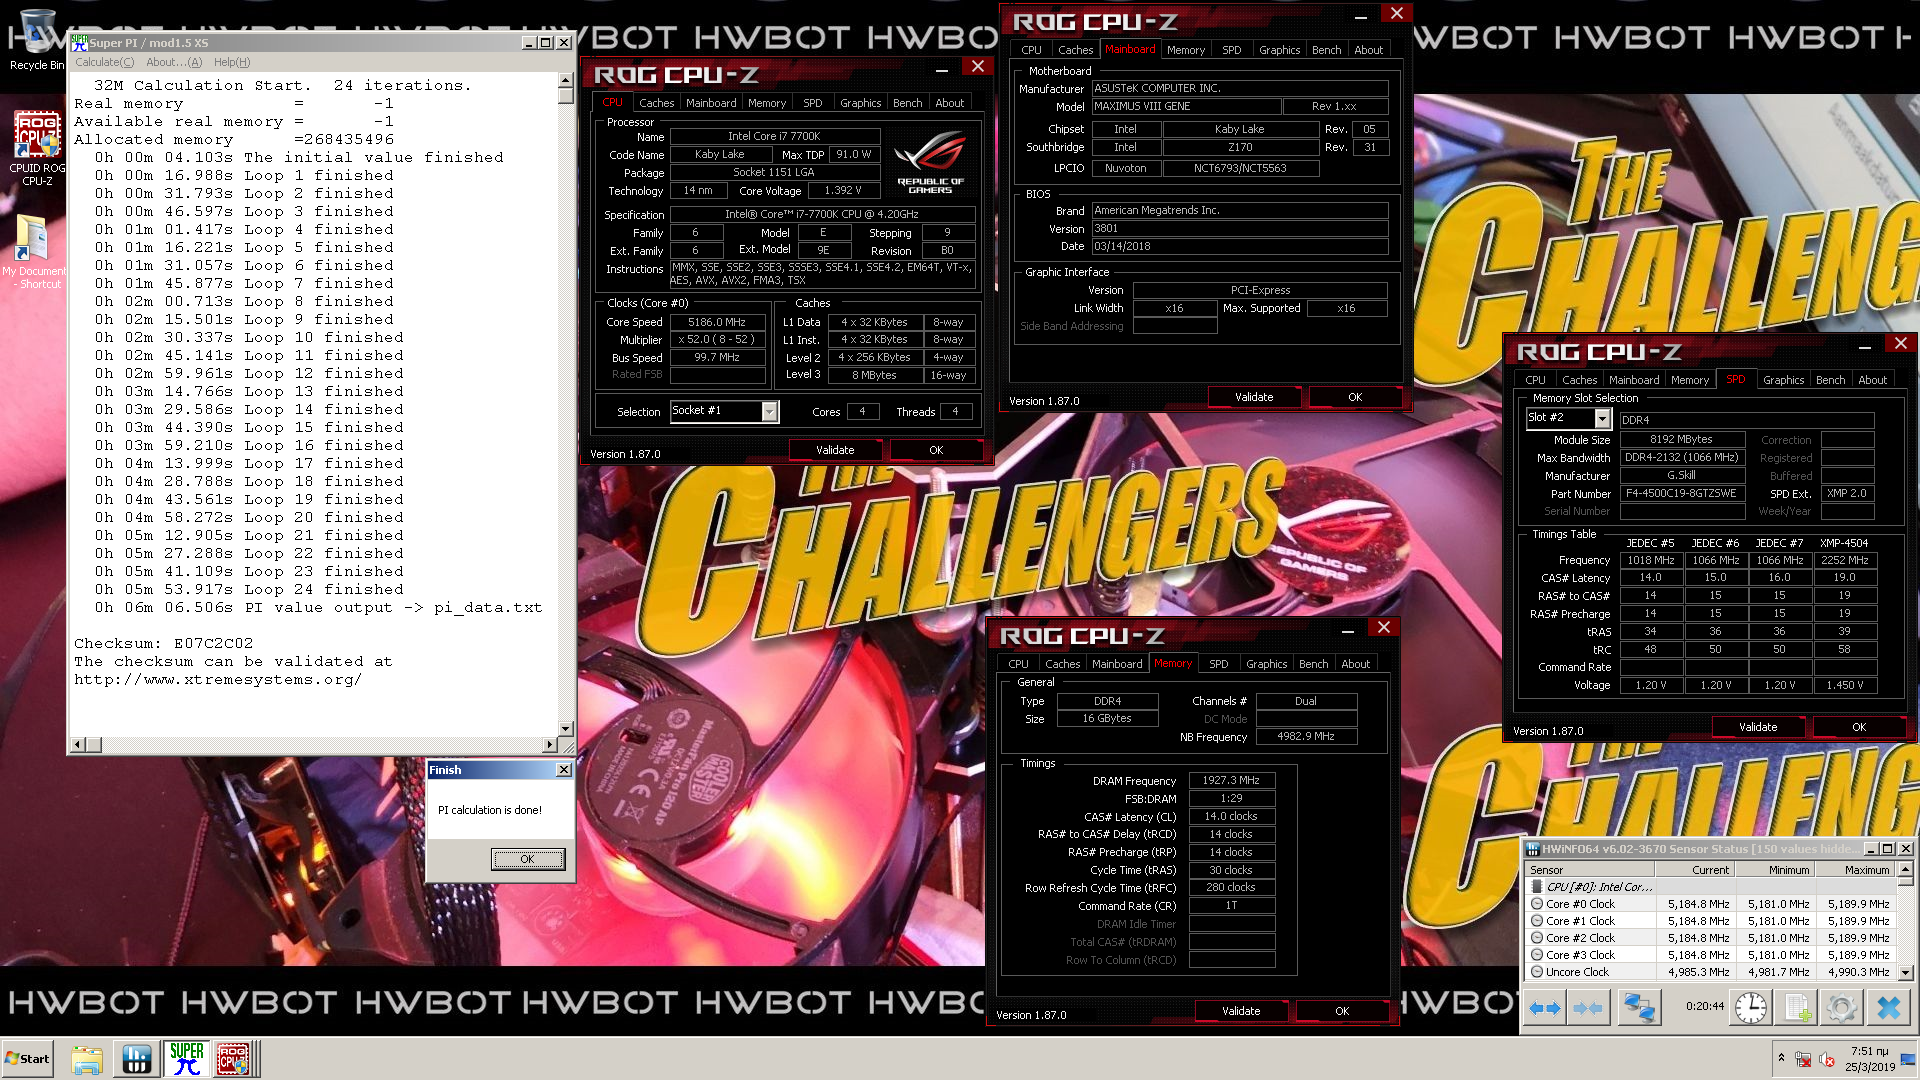Close sensors with blue X icon
Viewport: 1920px width, 1080px height.
point(1889,1008)
